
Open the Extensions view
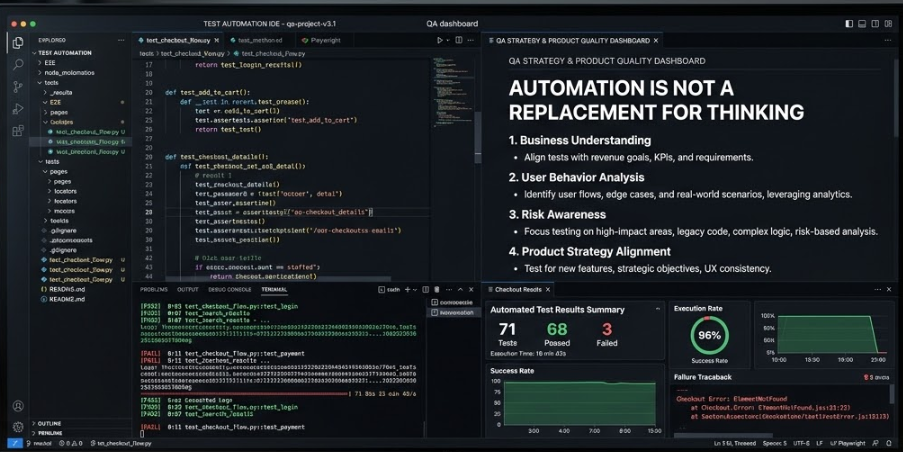click(x=17, y=131)
